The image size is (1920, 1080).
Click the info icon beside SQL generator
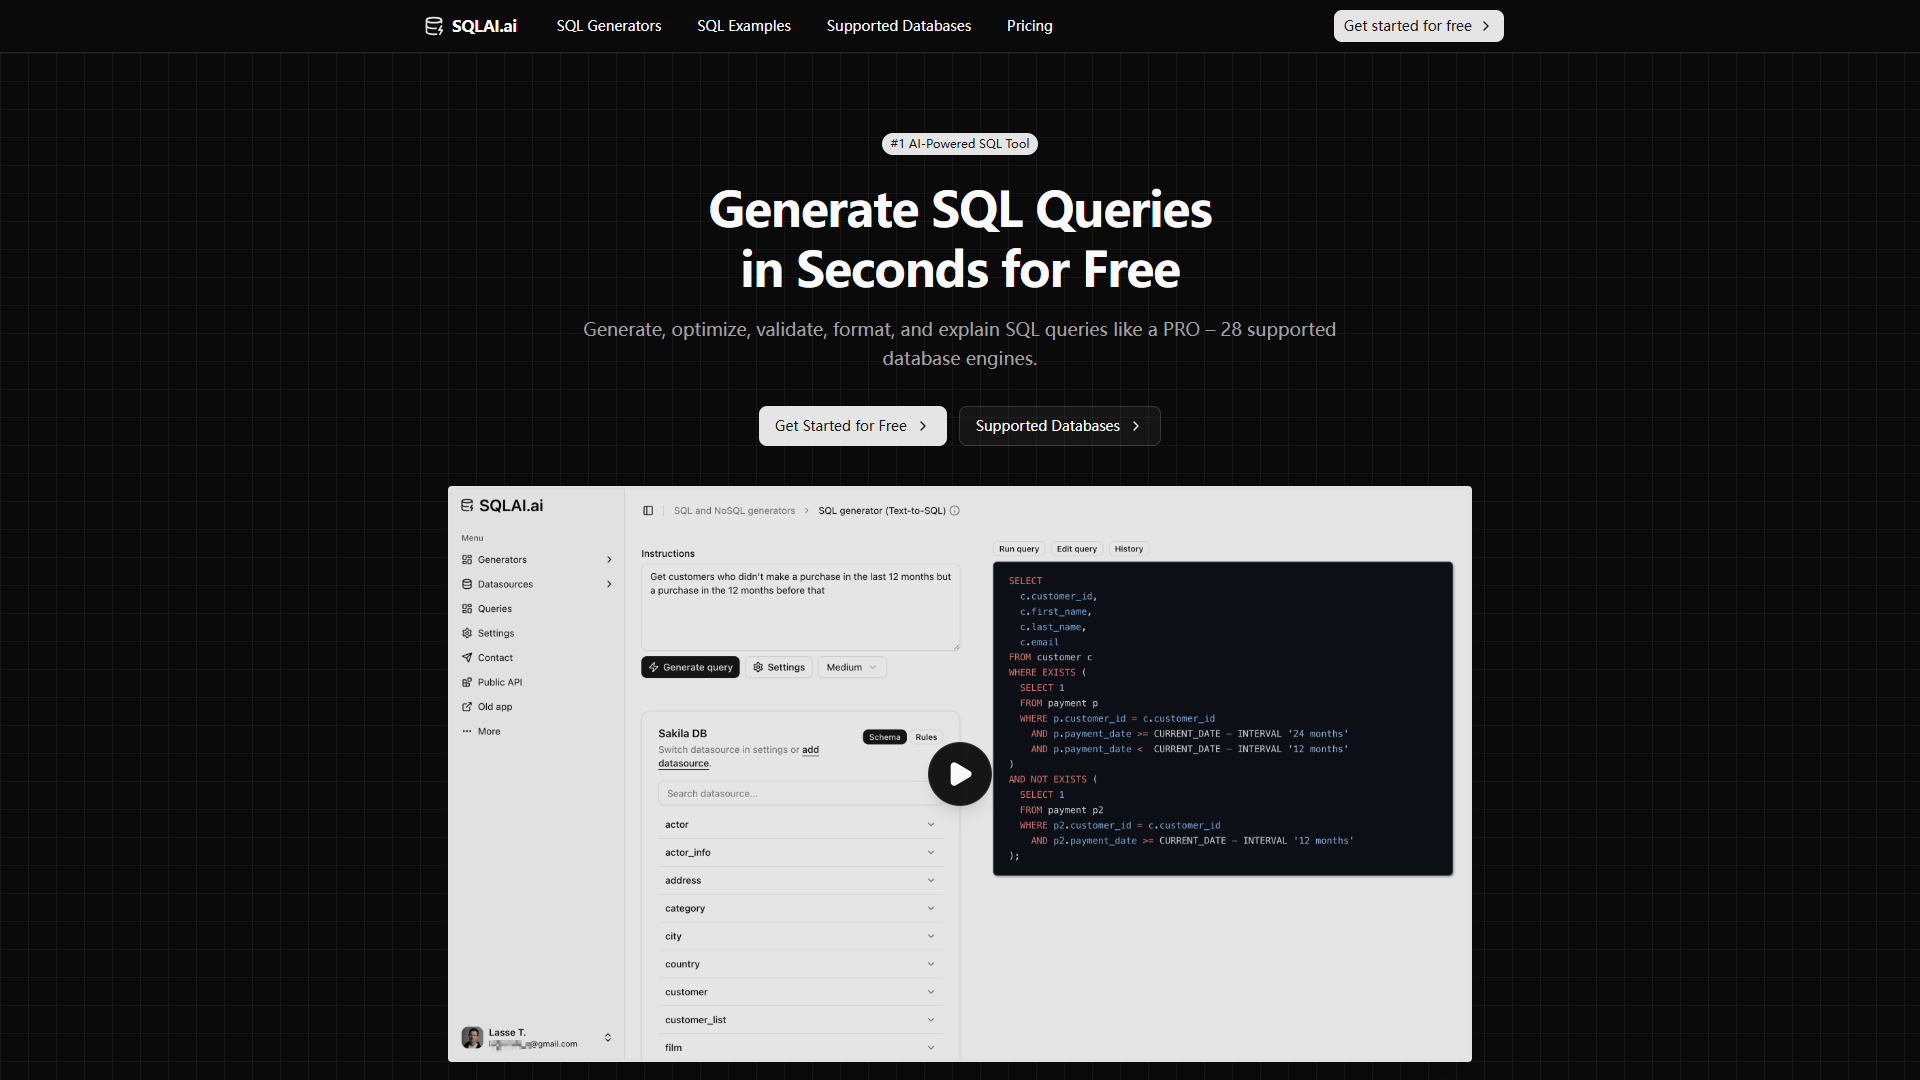coord(955,511)
